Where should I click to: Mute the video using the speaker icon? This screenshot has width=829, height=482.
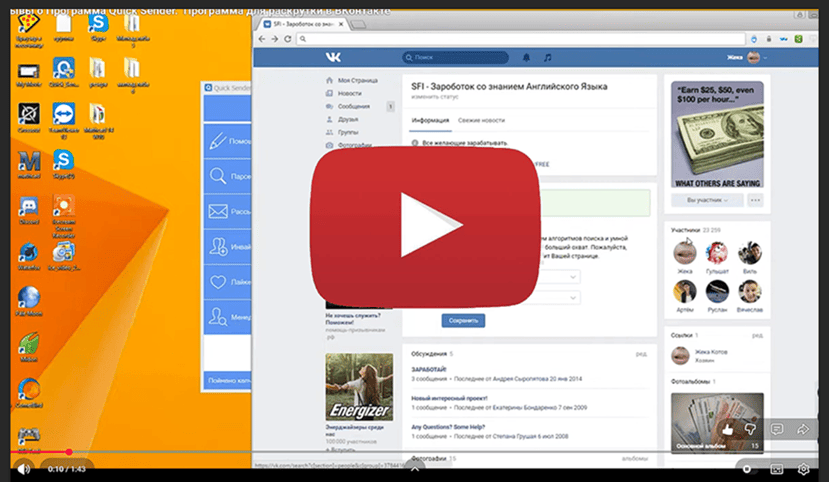24,469
